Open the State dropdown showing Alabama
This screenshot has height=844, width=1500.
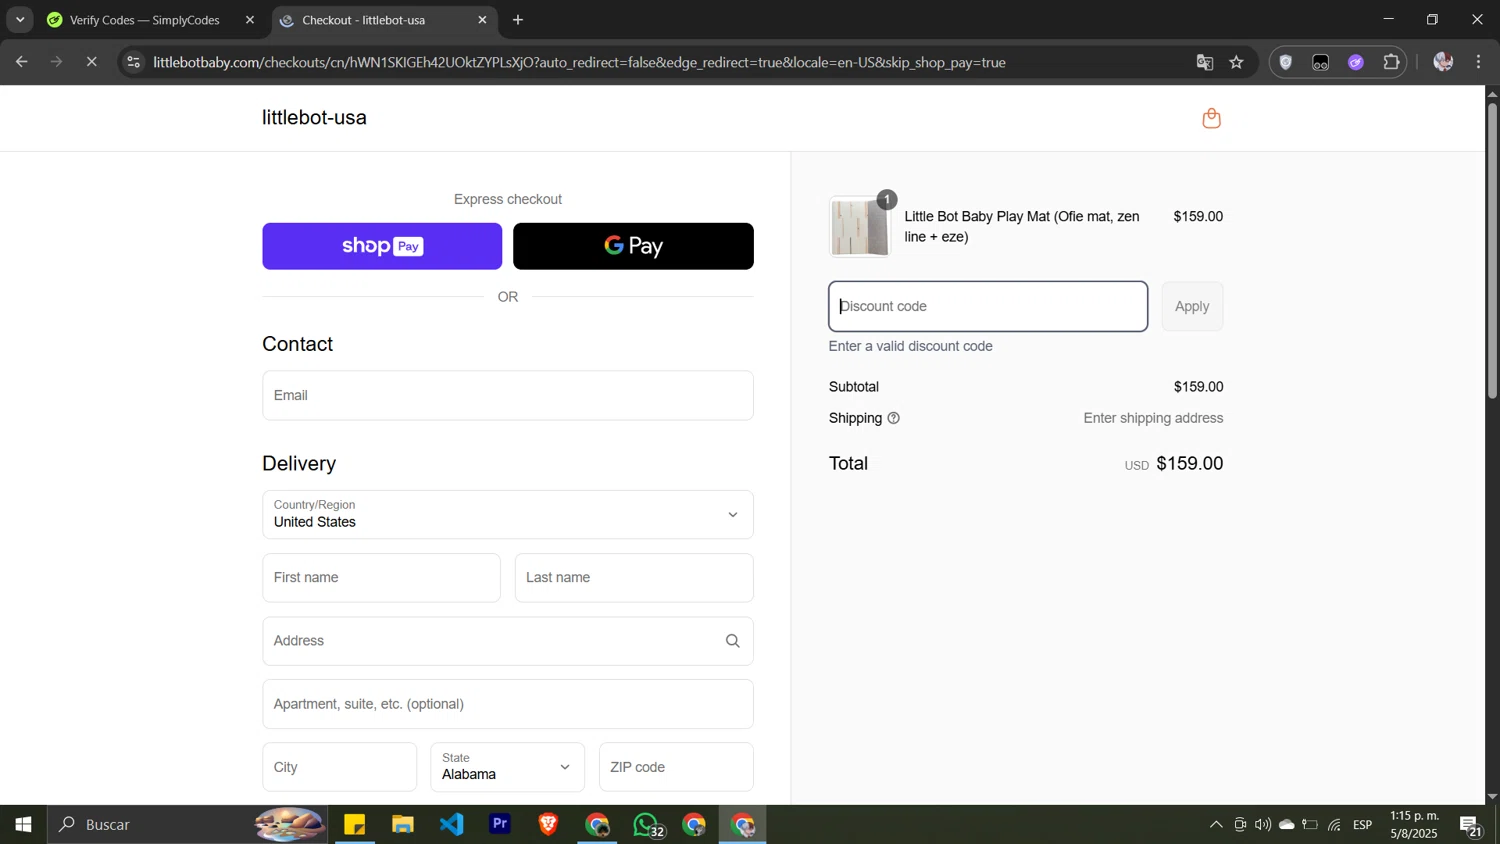click(x=507, y=767)
